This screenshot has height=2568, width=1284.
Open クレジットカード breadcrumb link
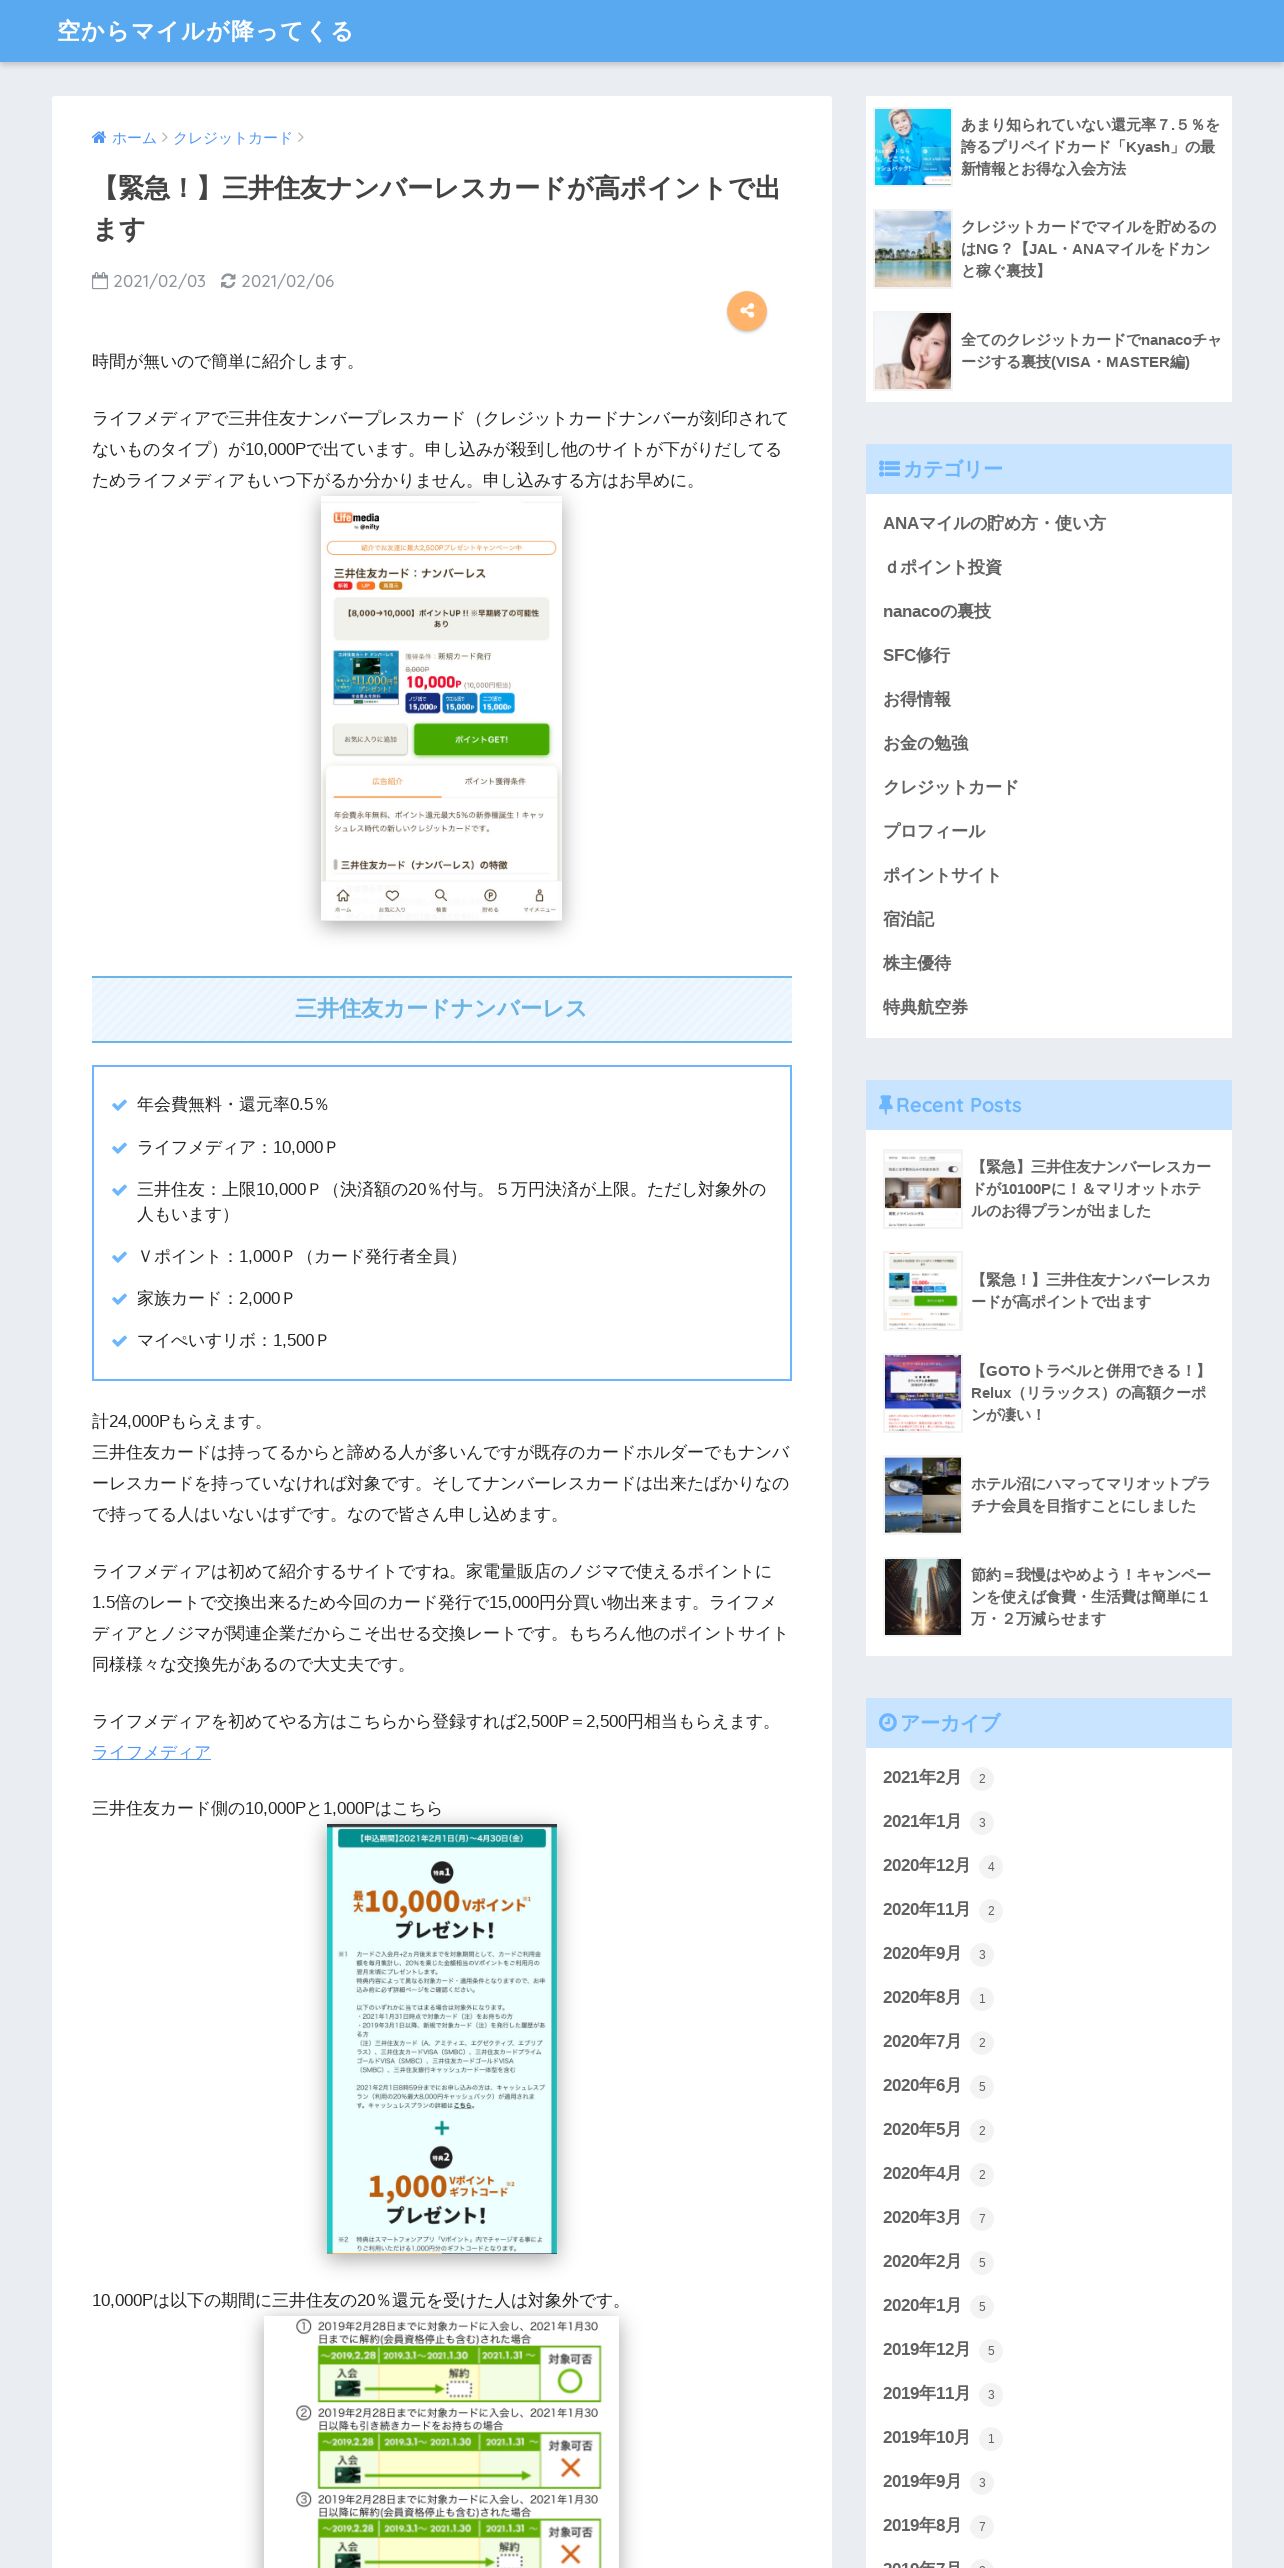[233, 138]
